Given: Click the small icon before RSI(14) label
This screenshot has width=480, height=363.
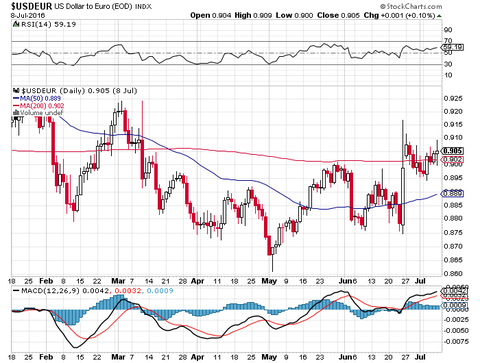Looking at the screenshot, I should coord(16,24).
